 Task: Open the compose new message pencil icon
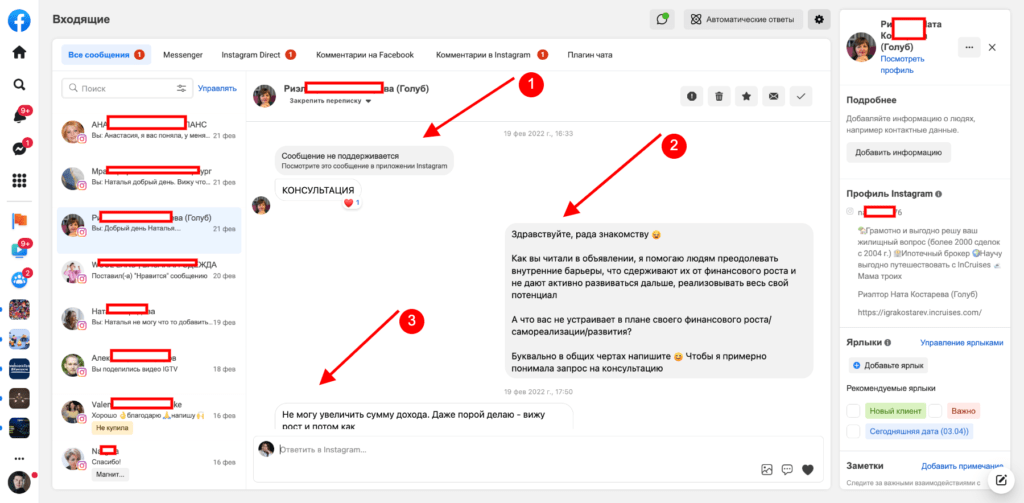1000,481
